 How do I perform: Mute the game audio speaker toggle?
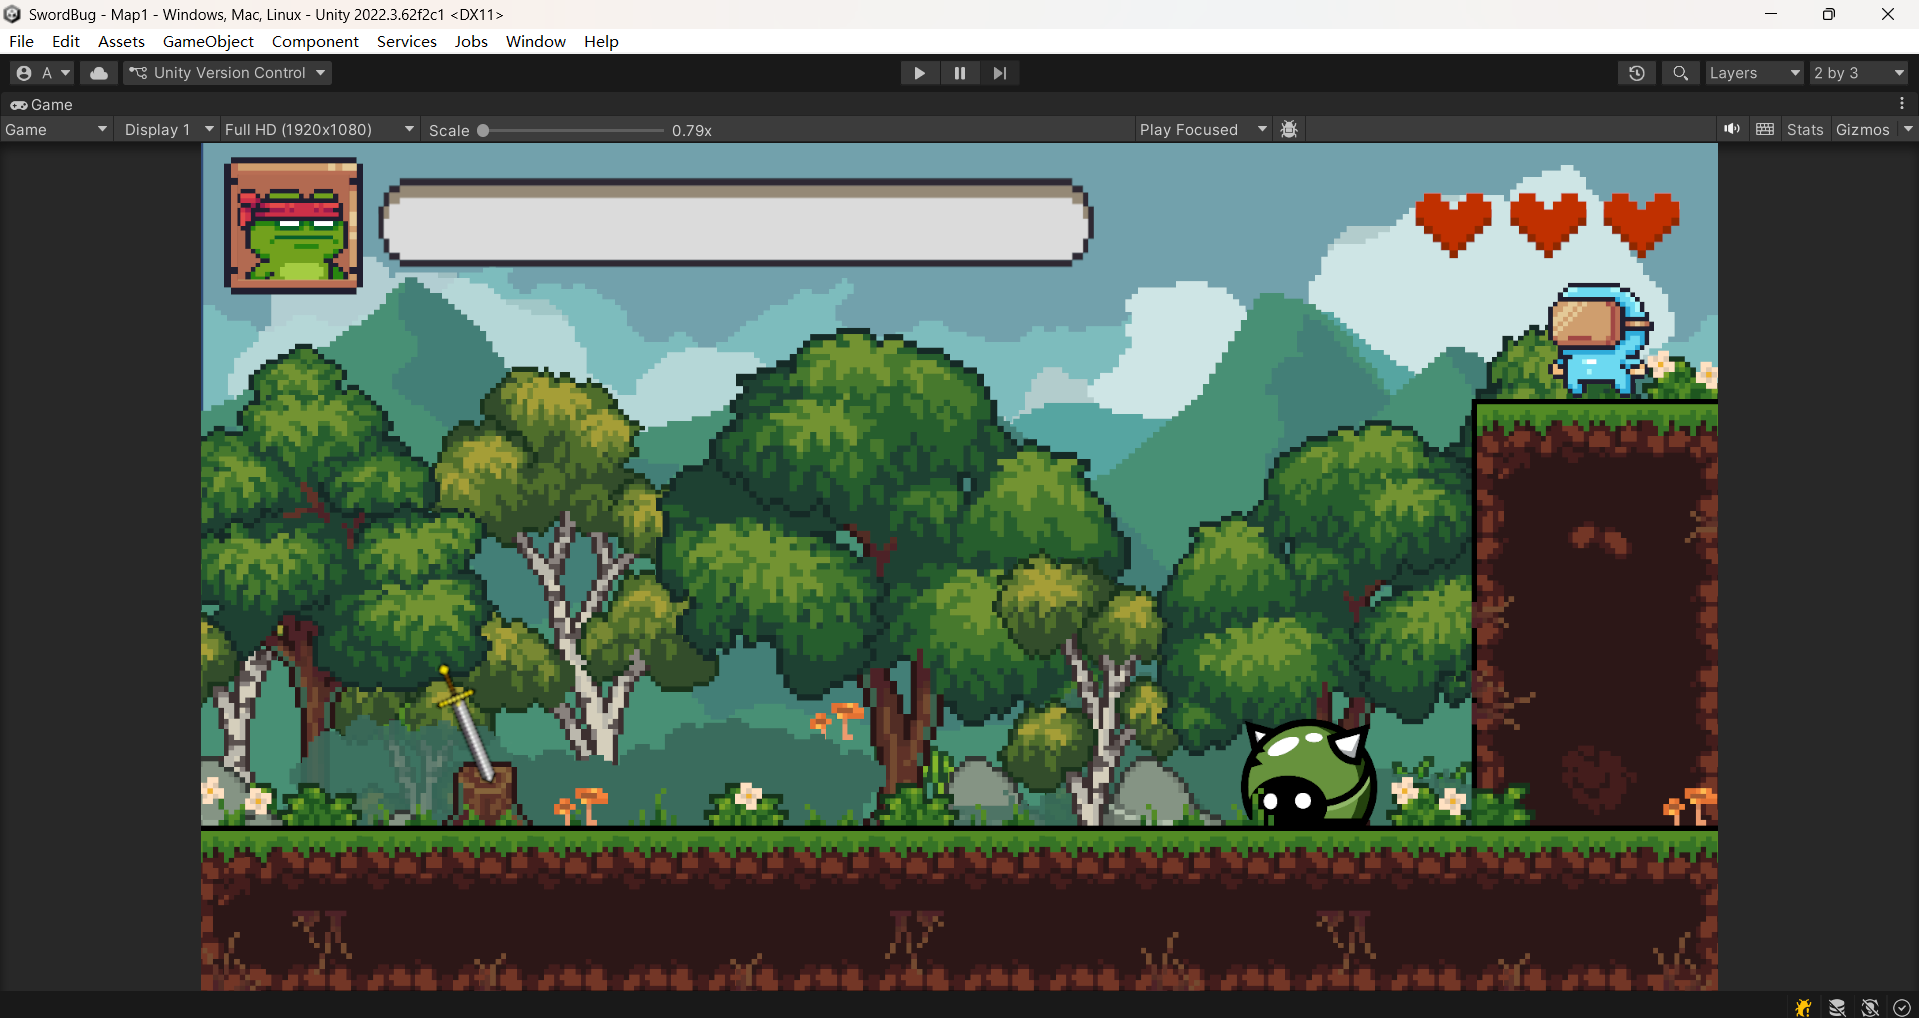pos(1732,129)
